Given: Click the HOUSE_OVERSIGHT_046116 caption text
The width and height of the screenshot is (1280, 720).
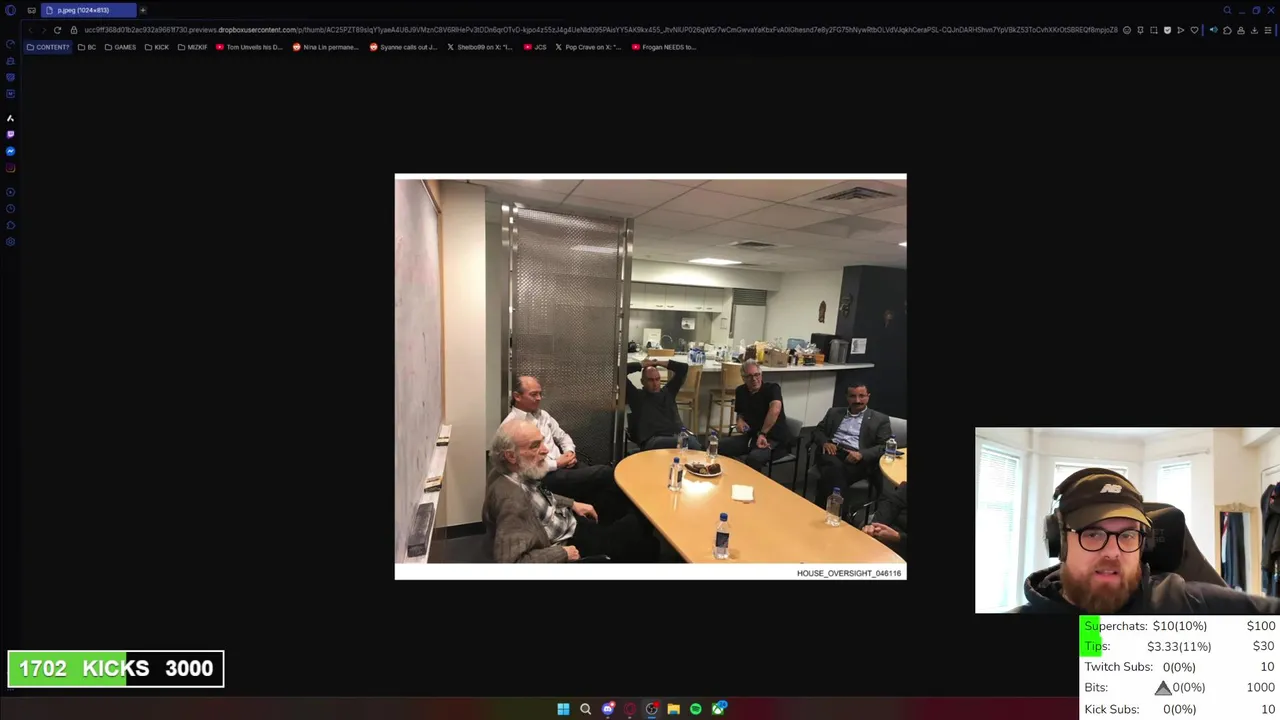Looking at the screenshot, I should pos(849,573).
